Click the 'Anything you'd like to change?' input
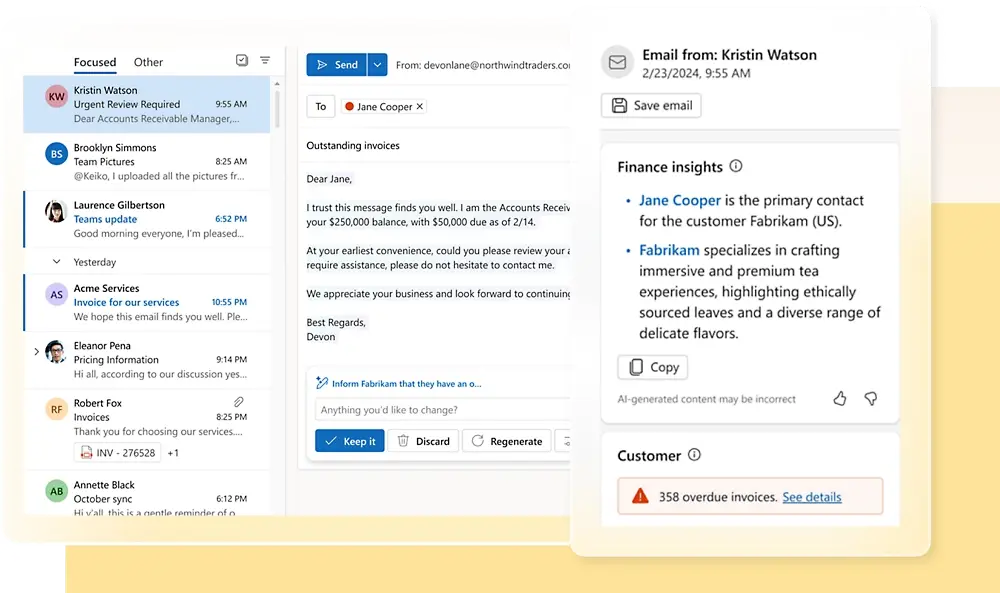 [x=443, y=409]
